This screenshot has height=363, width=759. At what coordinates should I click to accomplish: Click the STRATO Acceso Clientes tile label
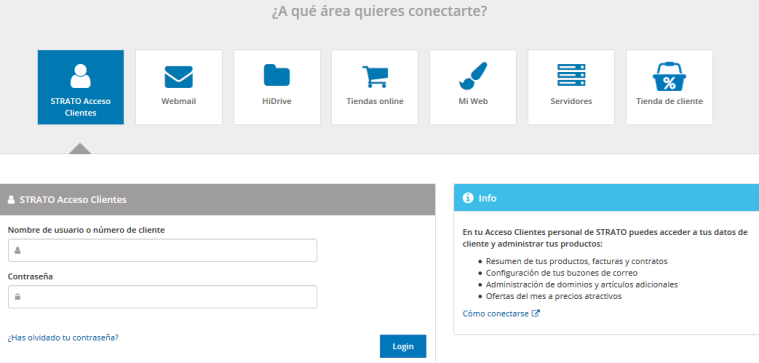tap(80, 107)
